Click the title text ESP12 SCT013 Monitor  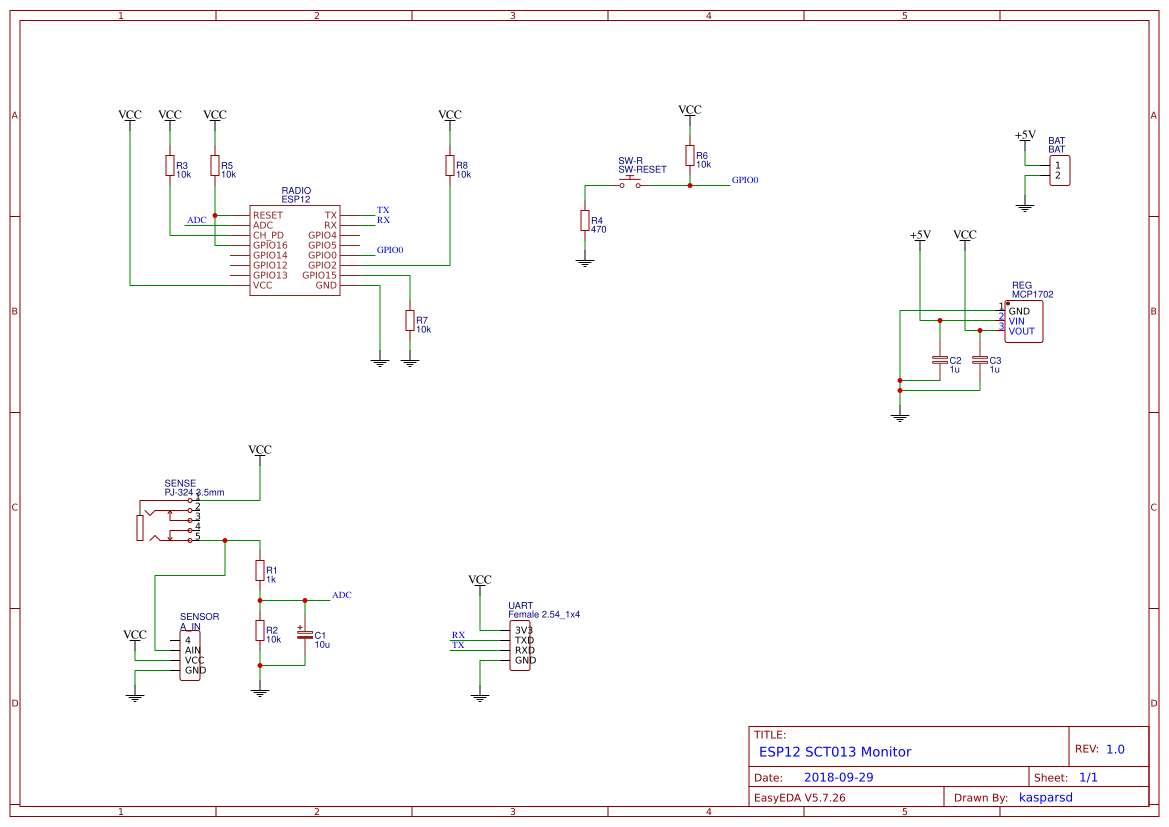point(836,751)
